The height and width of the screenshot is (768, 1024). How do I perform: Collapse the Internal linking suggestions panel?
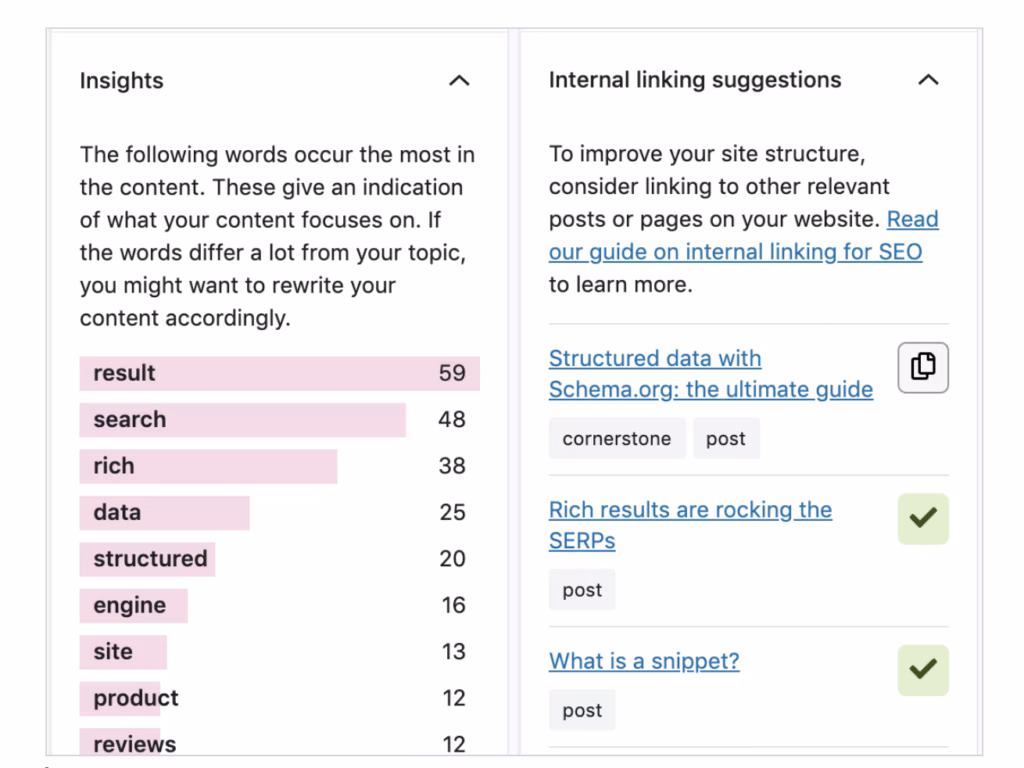pyautogui.click(x=928, y=80)
